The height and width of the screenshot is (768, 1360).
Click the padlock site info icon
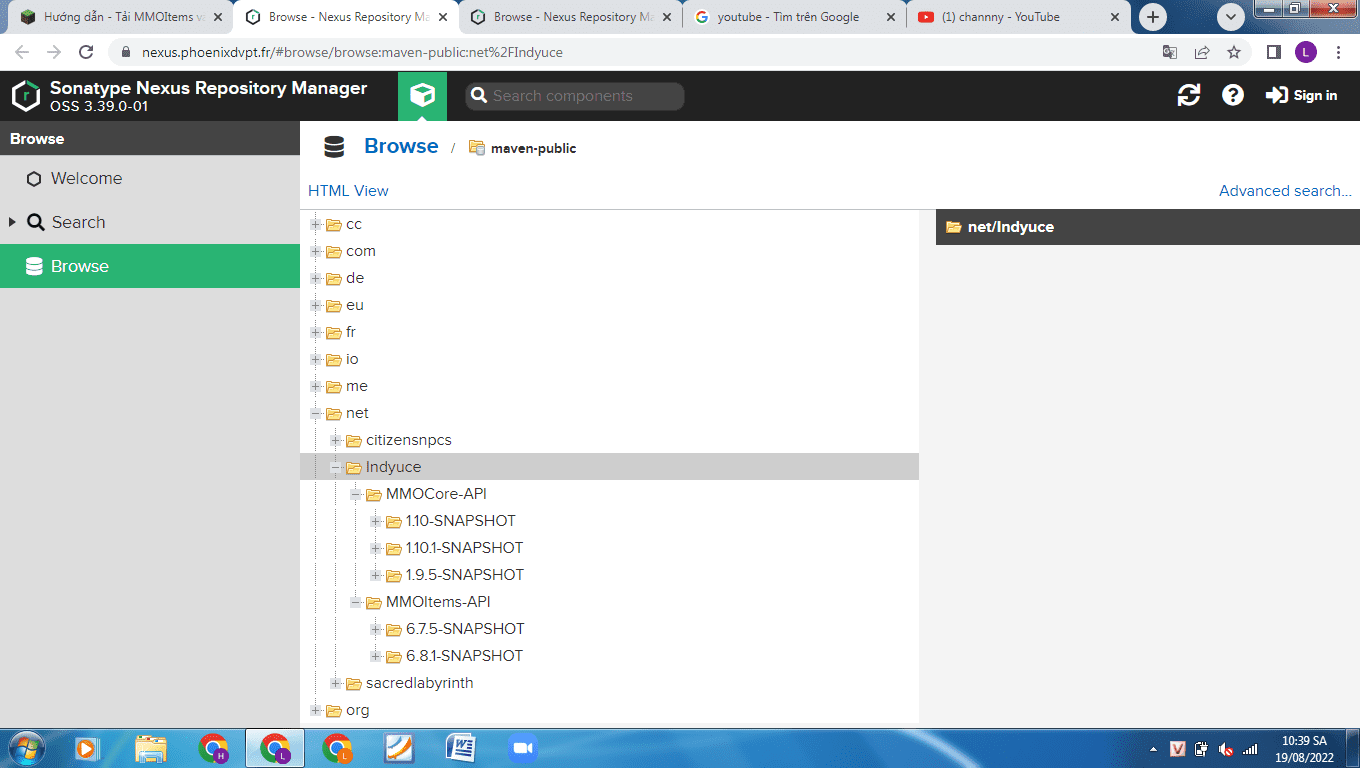(126, 52)
